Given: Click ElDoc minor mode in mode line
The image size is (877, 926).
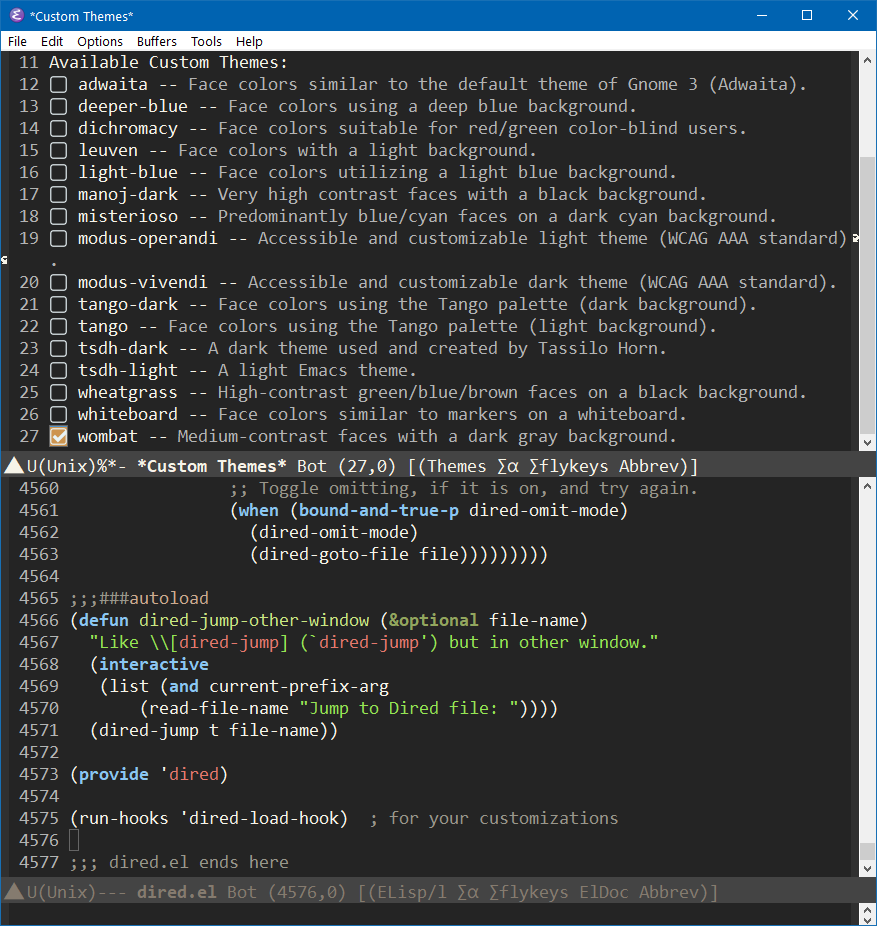Looking at the screenshot, I should [604, 892].
